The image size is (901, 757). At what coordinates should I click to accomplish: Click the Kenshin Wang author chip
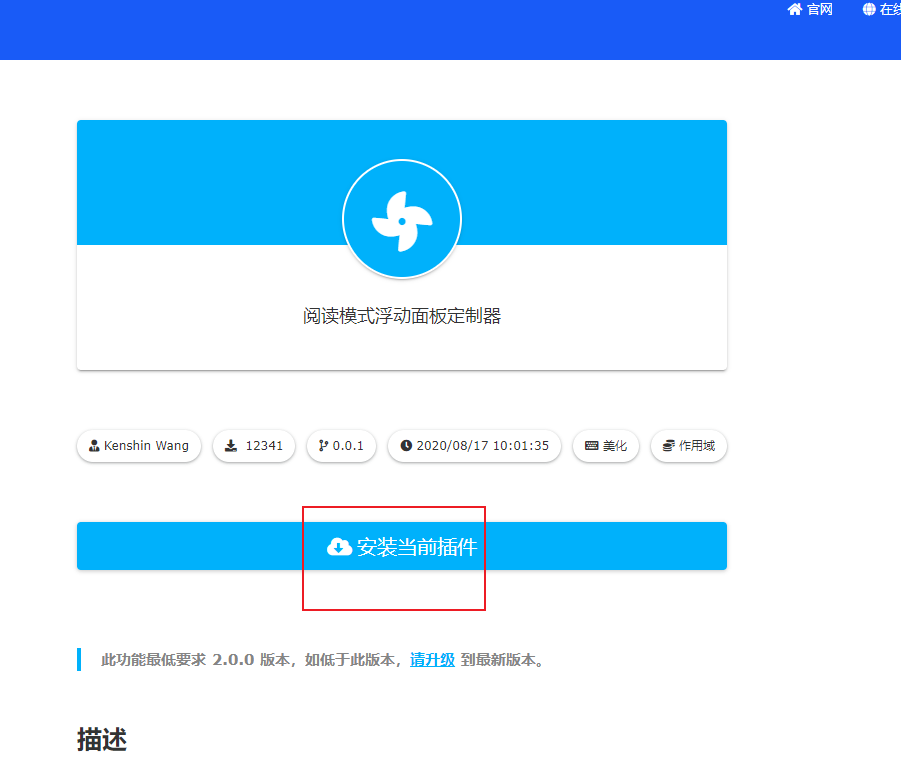tap(139, 445)
